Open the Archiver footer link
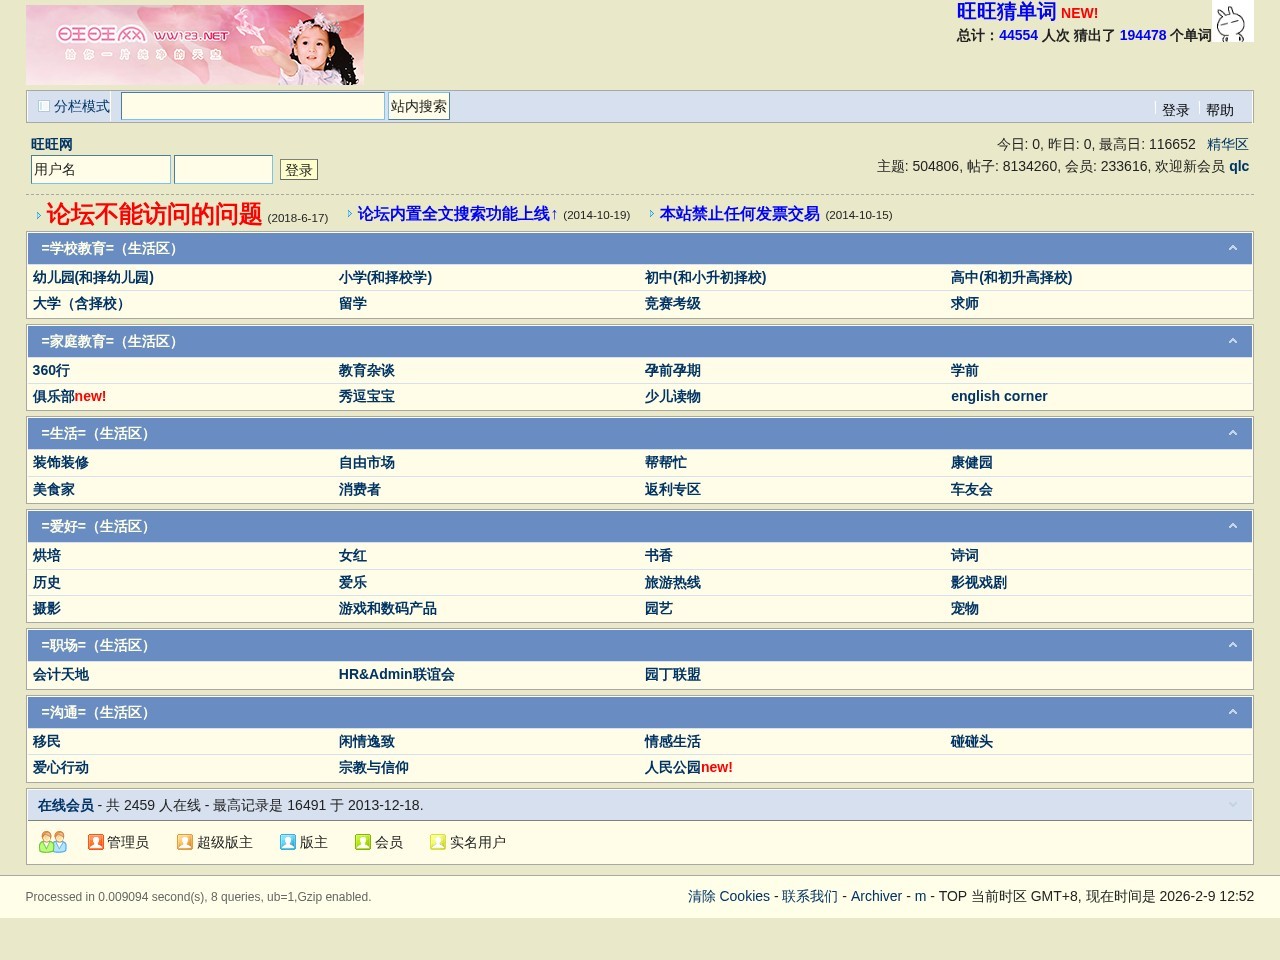The height and width of the screenshot is (960, 1280). pos(876,896)
